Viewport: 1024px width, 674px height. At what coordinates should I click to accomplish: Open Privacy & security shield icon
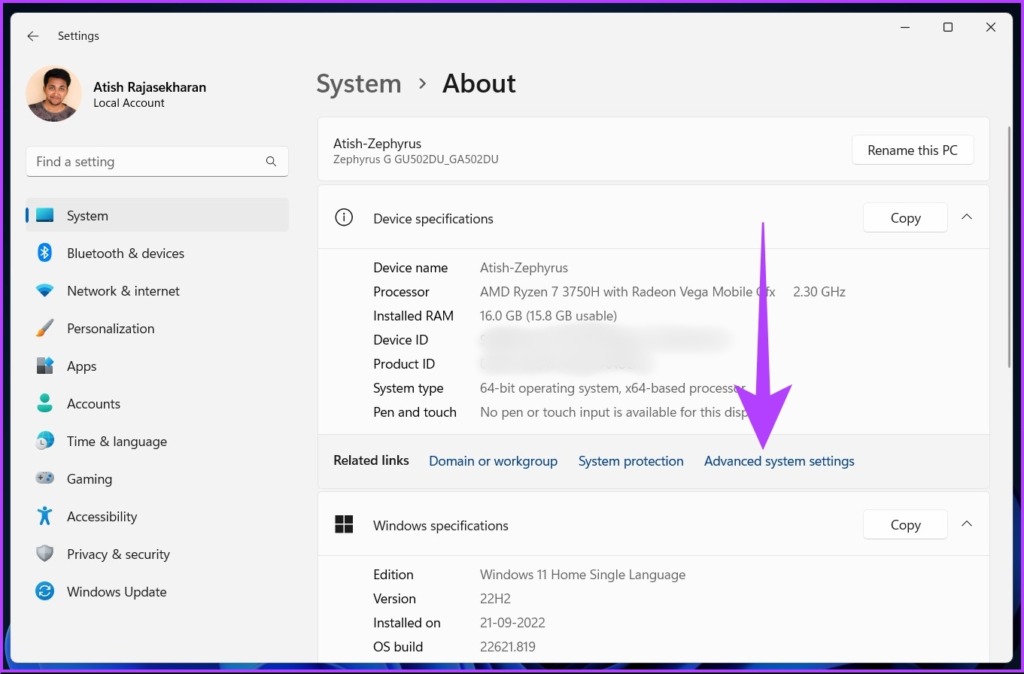44,554
